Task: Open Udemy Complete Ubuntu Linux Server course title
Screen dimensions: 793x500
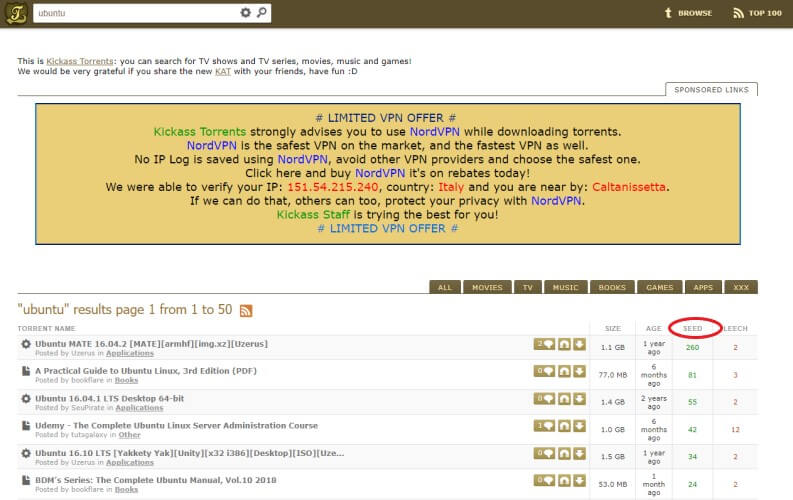Action: [x=177, y=426]
